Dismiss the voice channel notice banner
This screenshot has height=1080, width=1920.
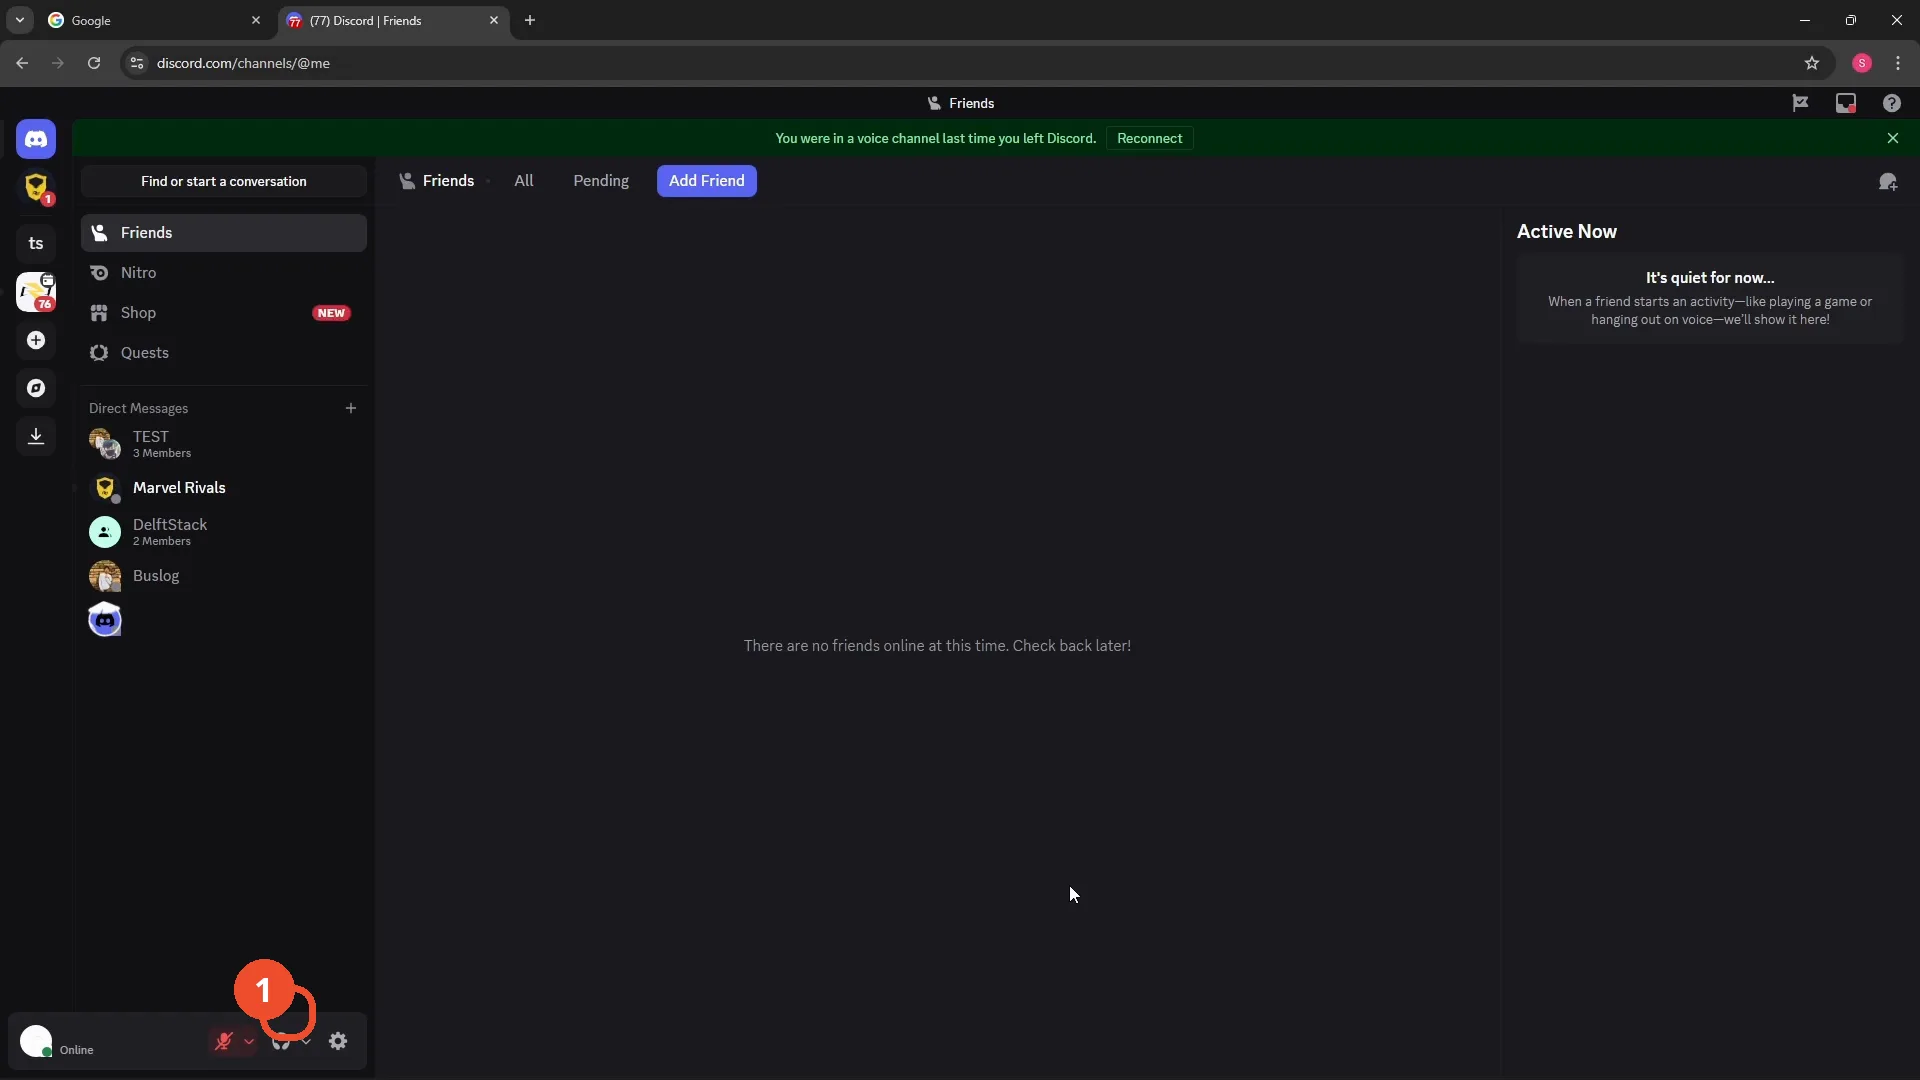pyautogui.click(x=1893, y=139)
